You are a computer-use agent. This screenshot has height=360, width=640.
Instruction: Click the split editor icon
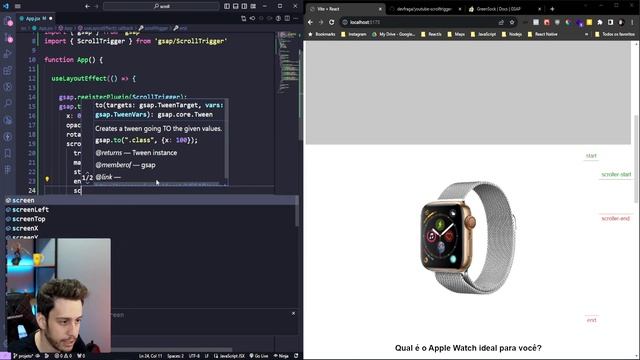(287, 18)
